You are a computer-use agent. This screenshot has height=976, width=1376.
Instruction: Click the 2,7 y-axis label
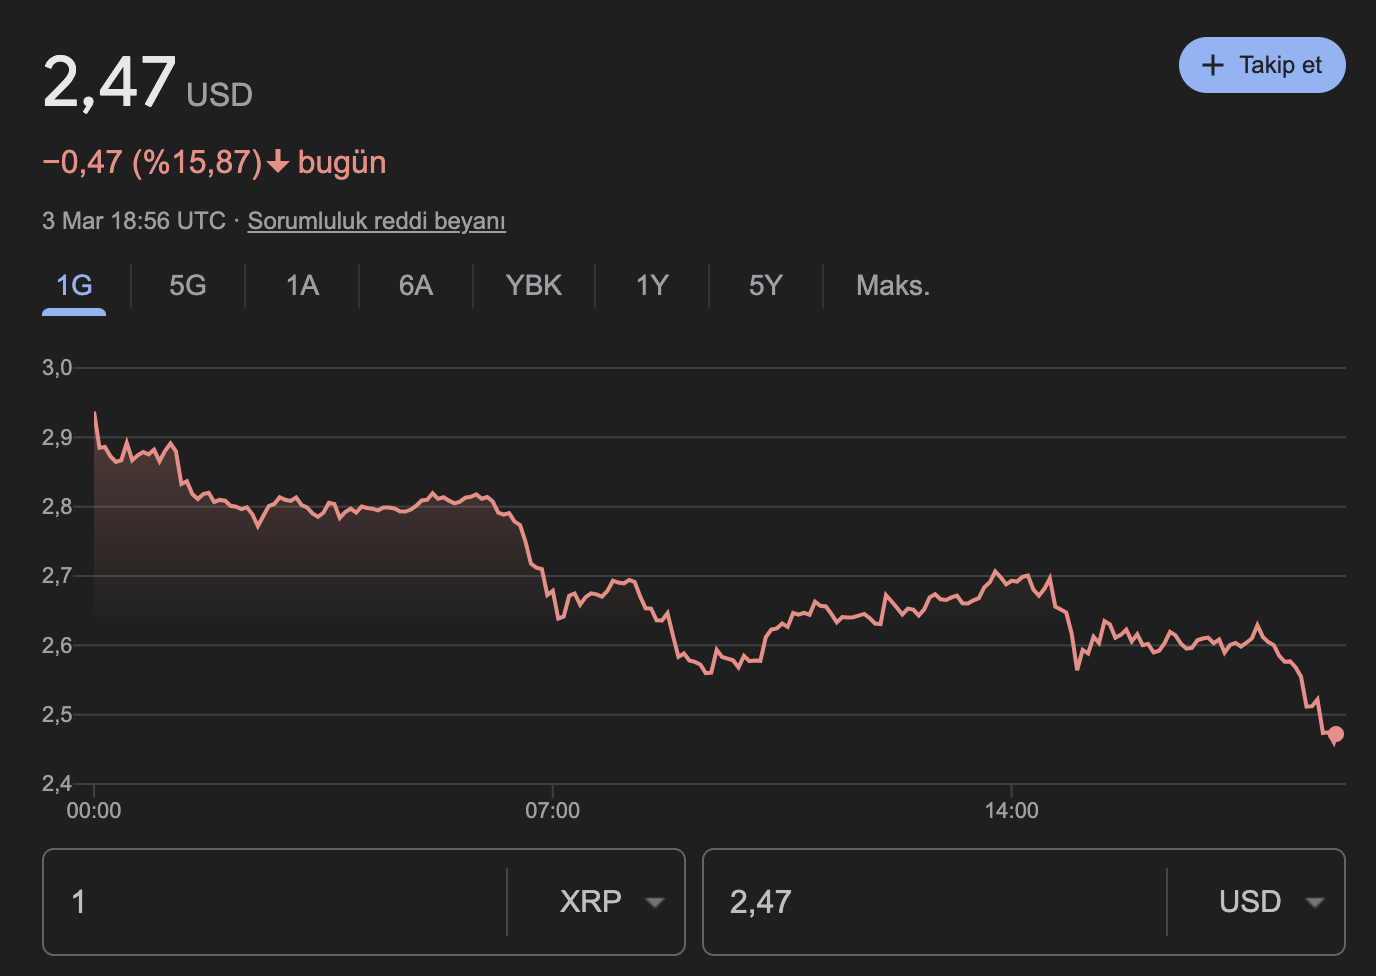[57, 576]
